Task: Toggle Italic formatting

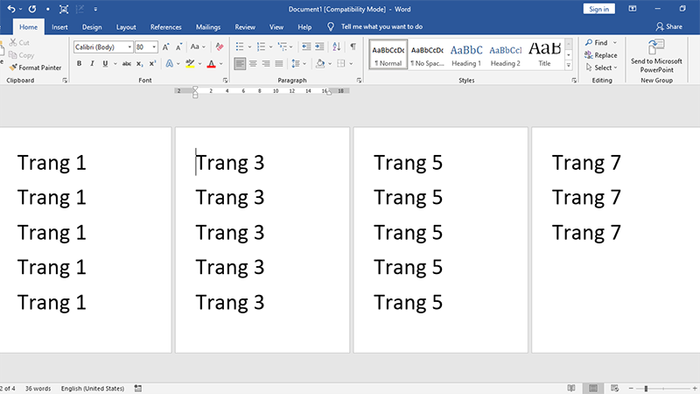Action: tap(92, 64)
